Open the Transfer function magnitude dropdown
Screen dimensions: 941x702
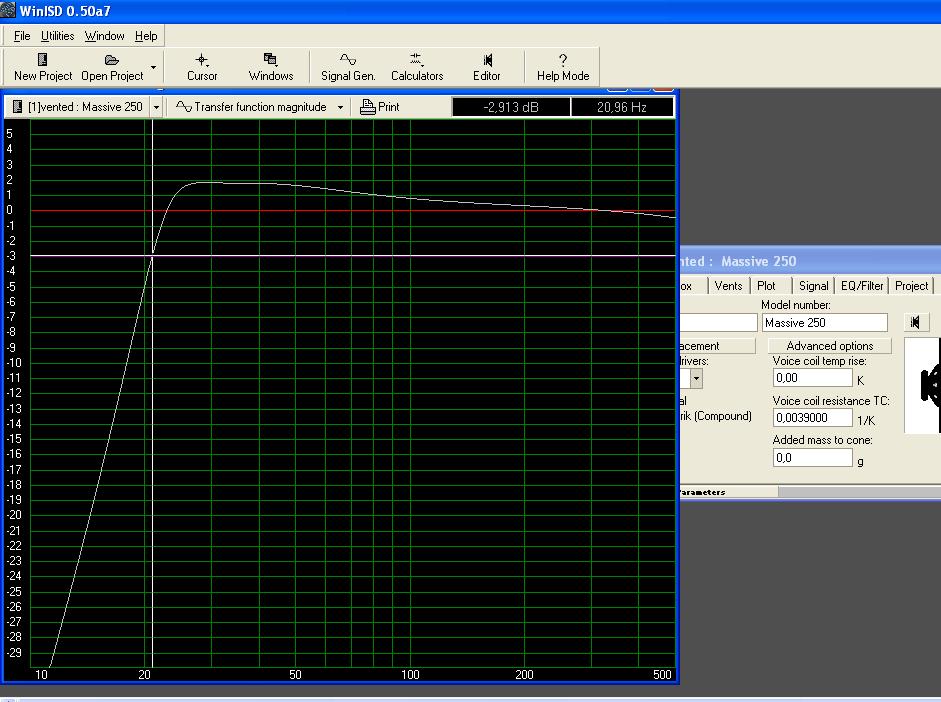(340, 107)
